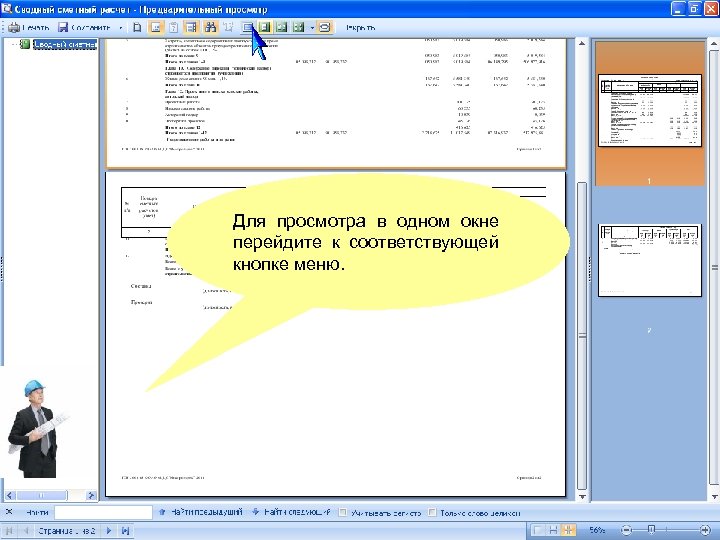Open page 2 thumbnail in right panel
Viewport: 720px width, 540px height.
point(648,260)
